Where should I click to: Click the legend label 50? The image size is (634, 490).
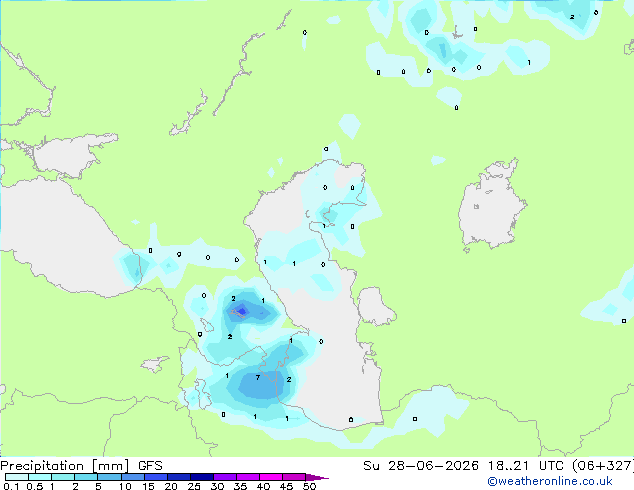point(309,486)
